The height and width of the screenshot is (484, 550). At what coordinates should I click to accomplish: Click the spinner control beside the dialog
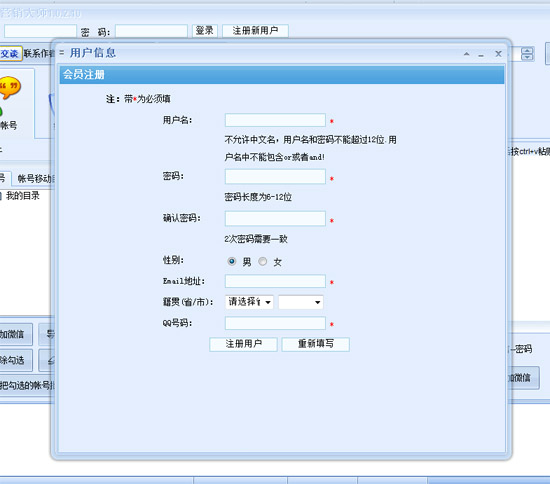[x=527, y=54]
